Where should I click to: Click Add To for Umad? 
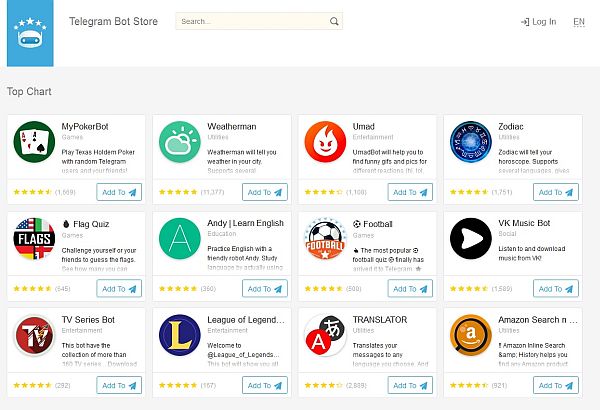410,192
